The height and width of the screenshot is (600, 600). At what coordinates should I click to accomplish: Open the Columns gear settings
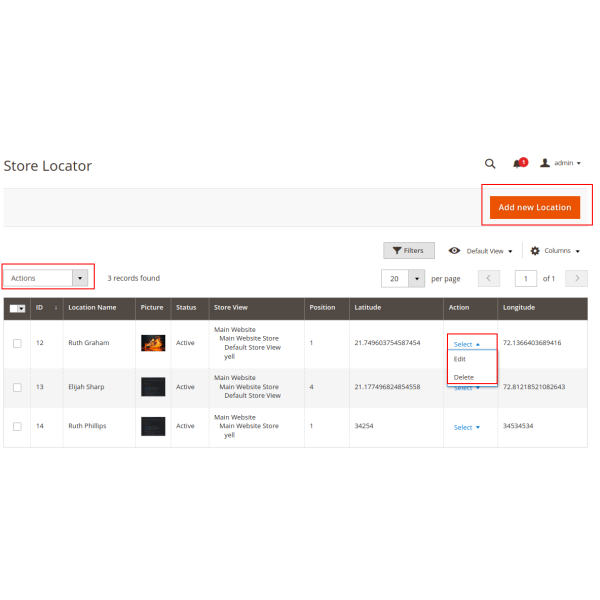(x=555, y=251)
